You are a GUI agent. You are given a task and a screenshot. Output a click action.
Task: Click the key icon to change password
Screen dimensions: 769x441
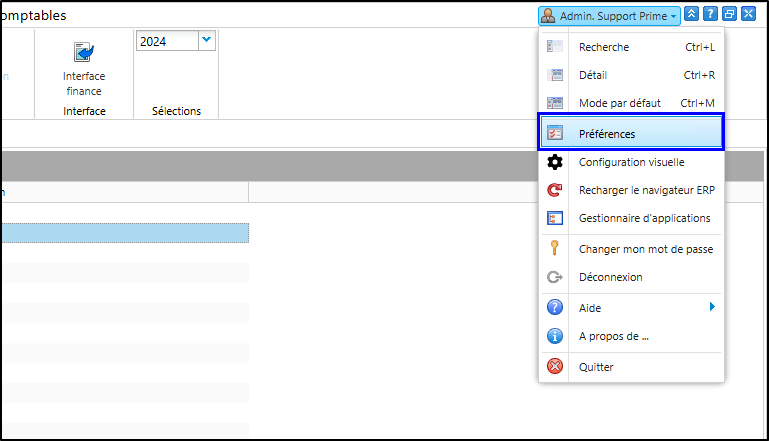[x=555, y=248]
